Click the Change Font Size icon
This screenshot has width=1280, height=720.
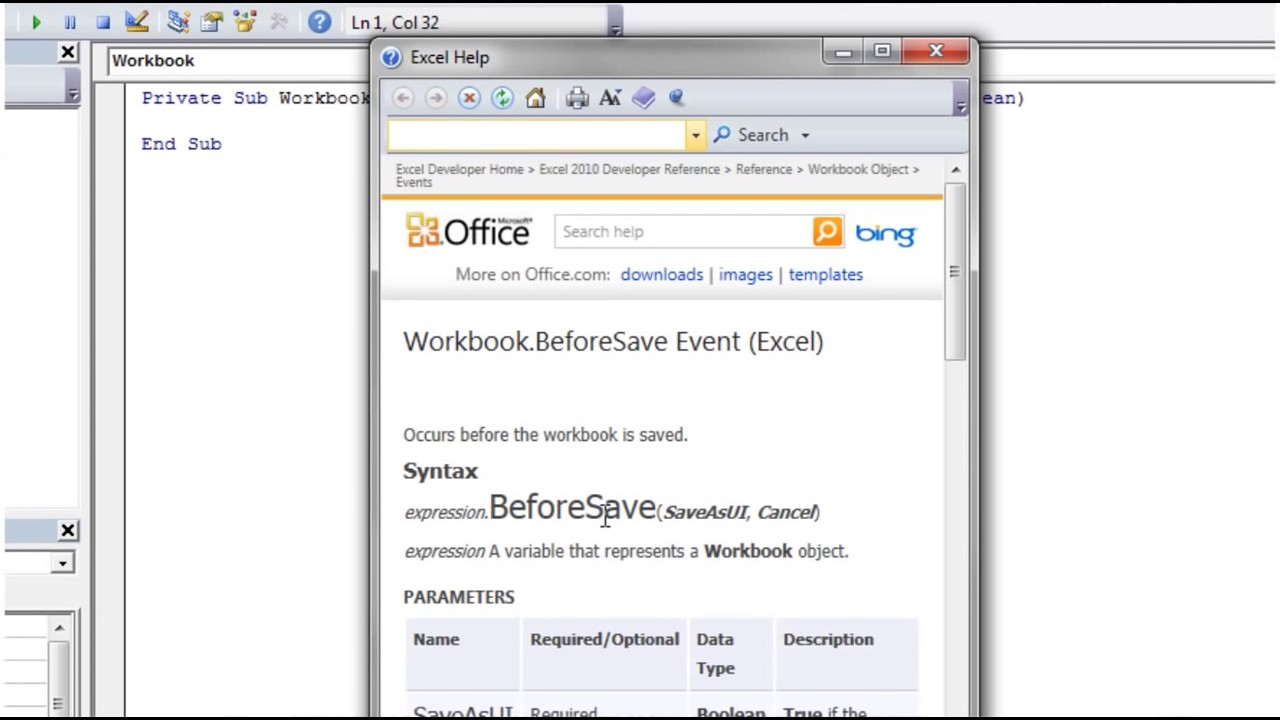610,97
